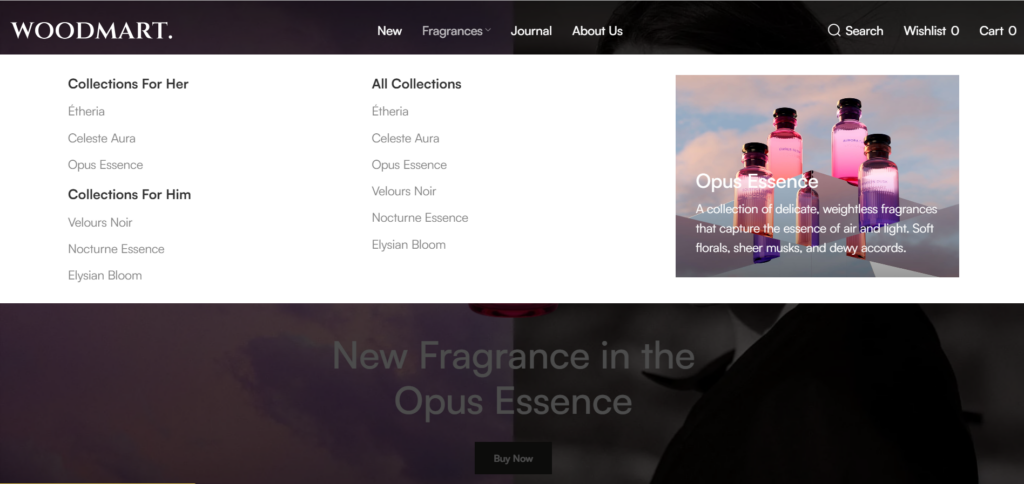1024x484 pixels.
Task: Click the search magnifier icon
Action: 834,31
